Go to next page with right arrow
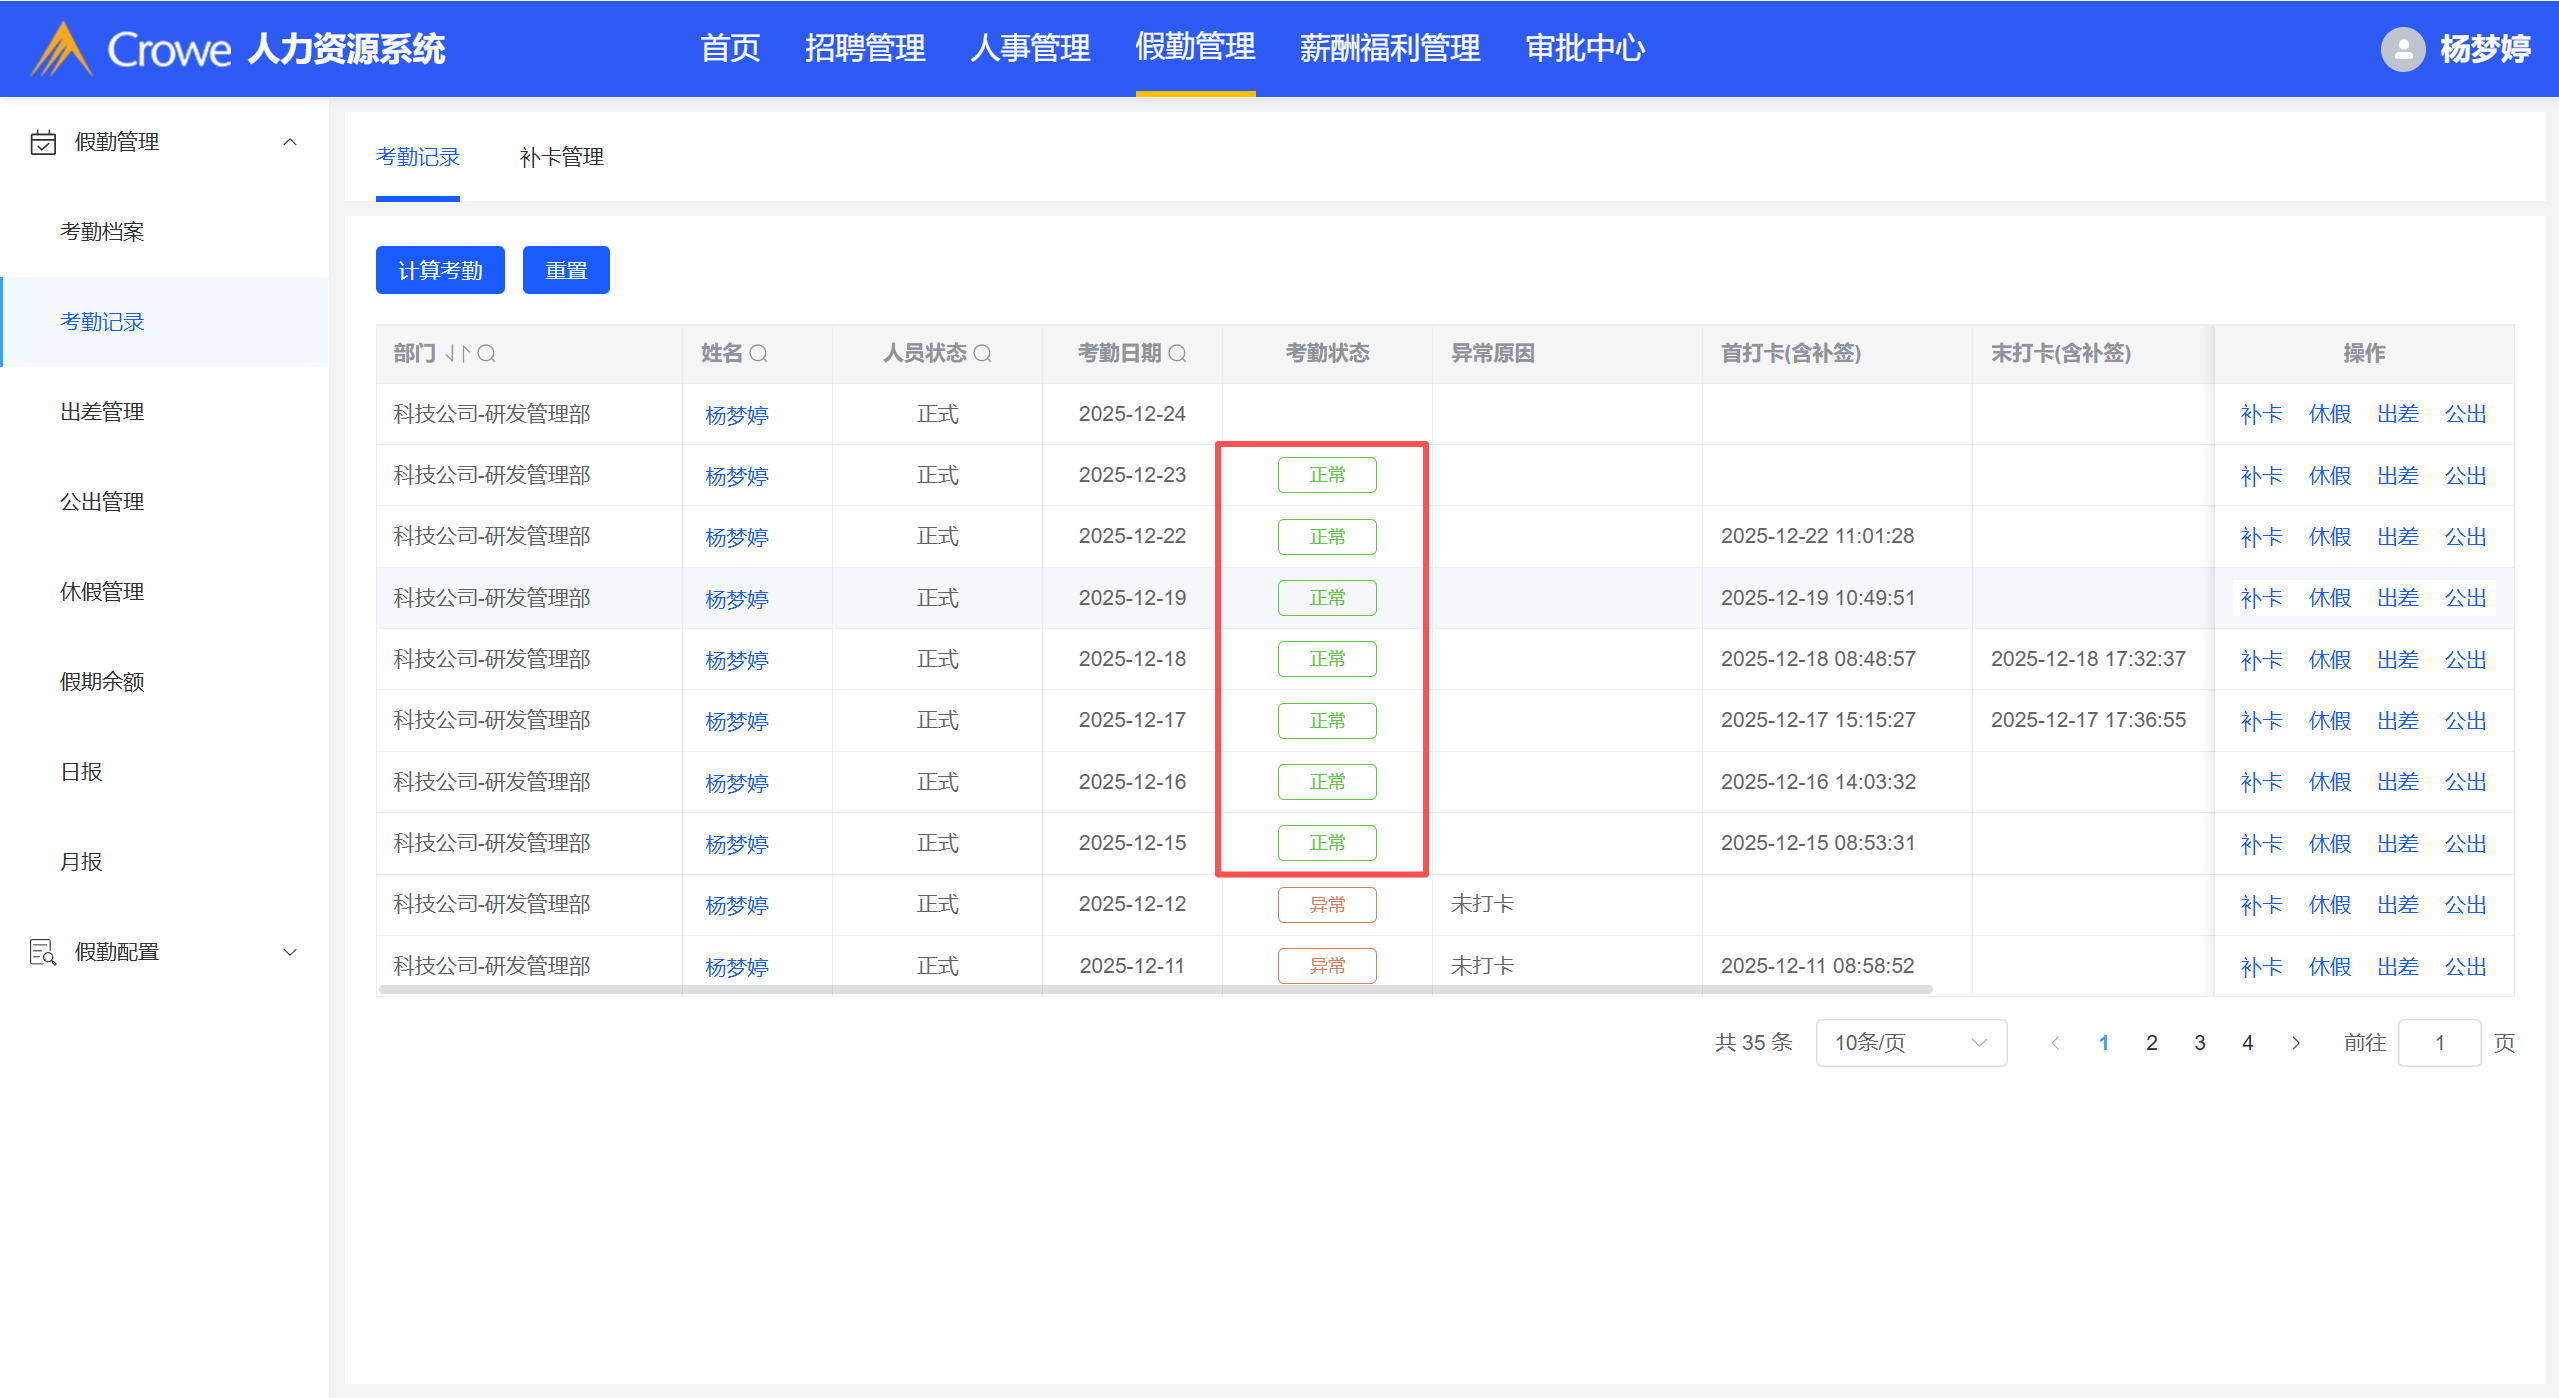This screenshot has height=1398, width=2559. 2295,1043
